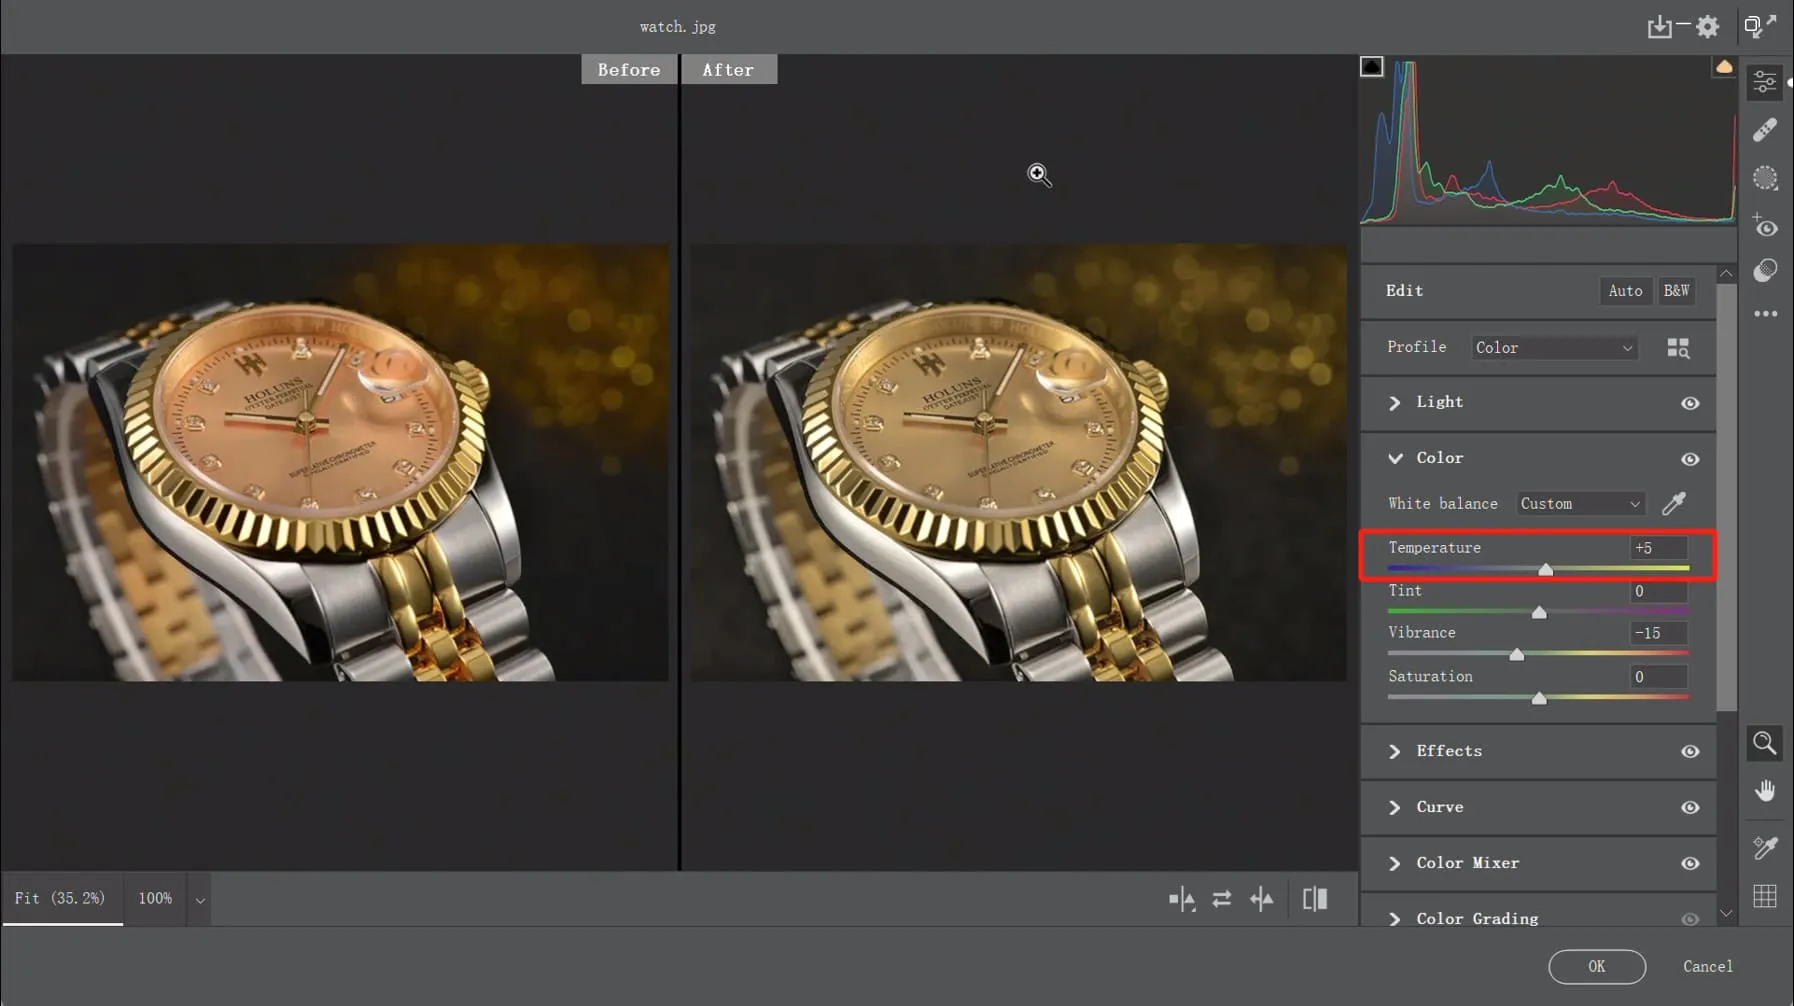1794x1006 pixels.
Task: Activate the Zoom tool
Action: [x=1765, y=743]
